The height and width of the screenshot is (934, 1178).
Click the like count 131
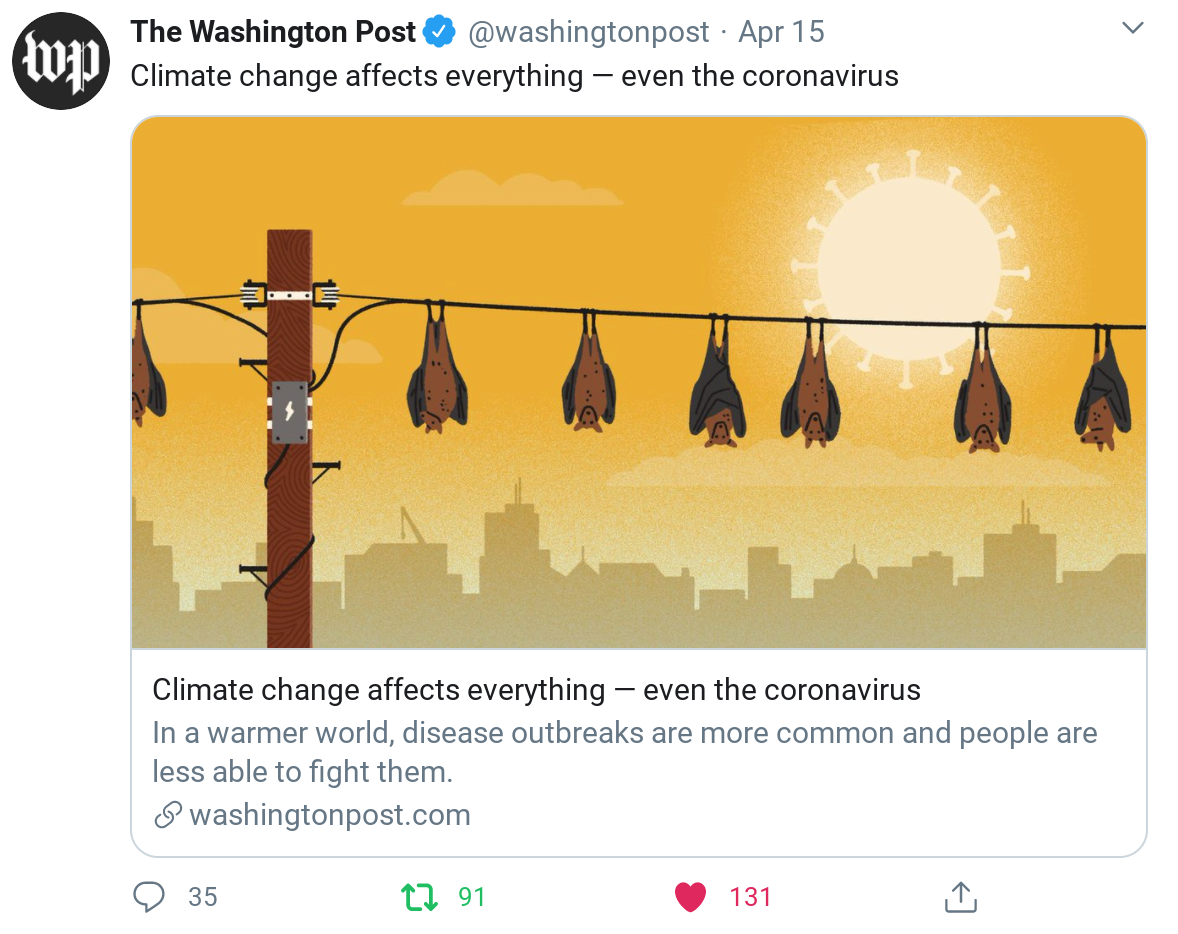(x=750, y=897)
